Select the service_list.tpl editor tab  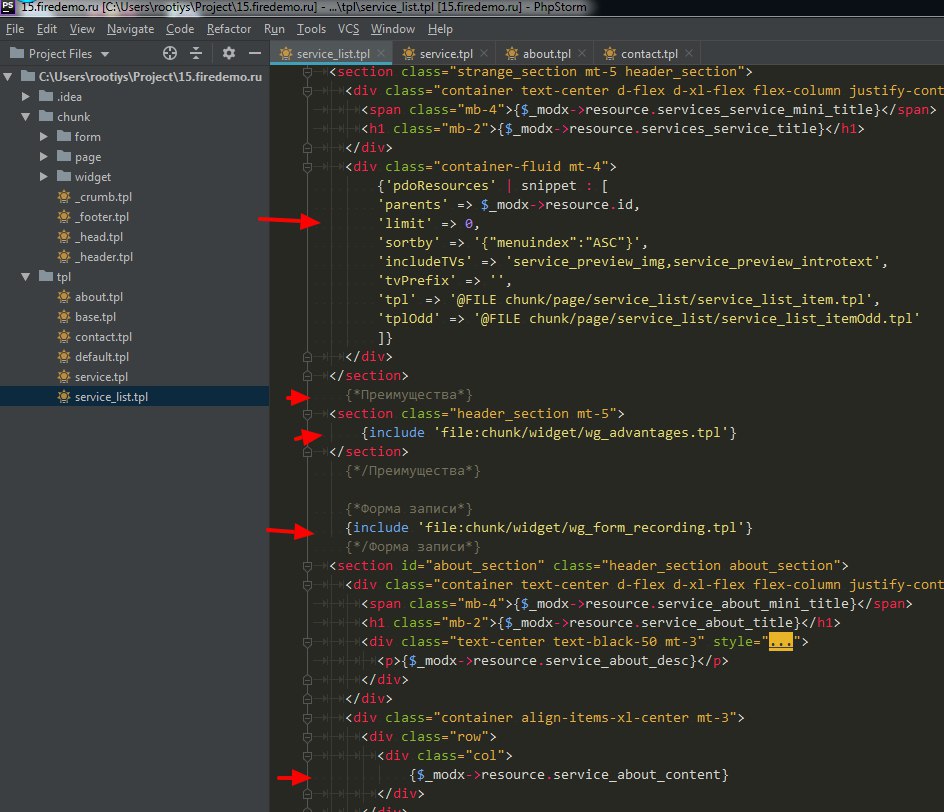point(332,54)
